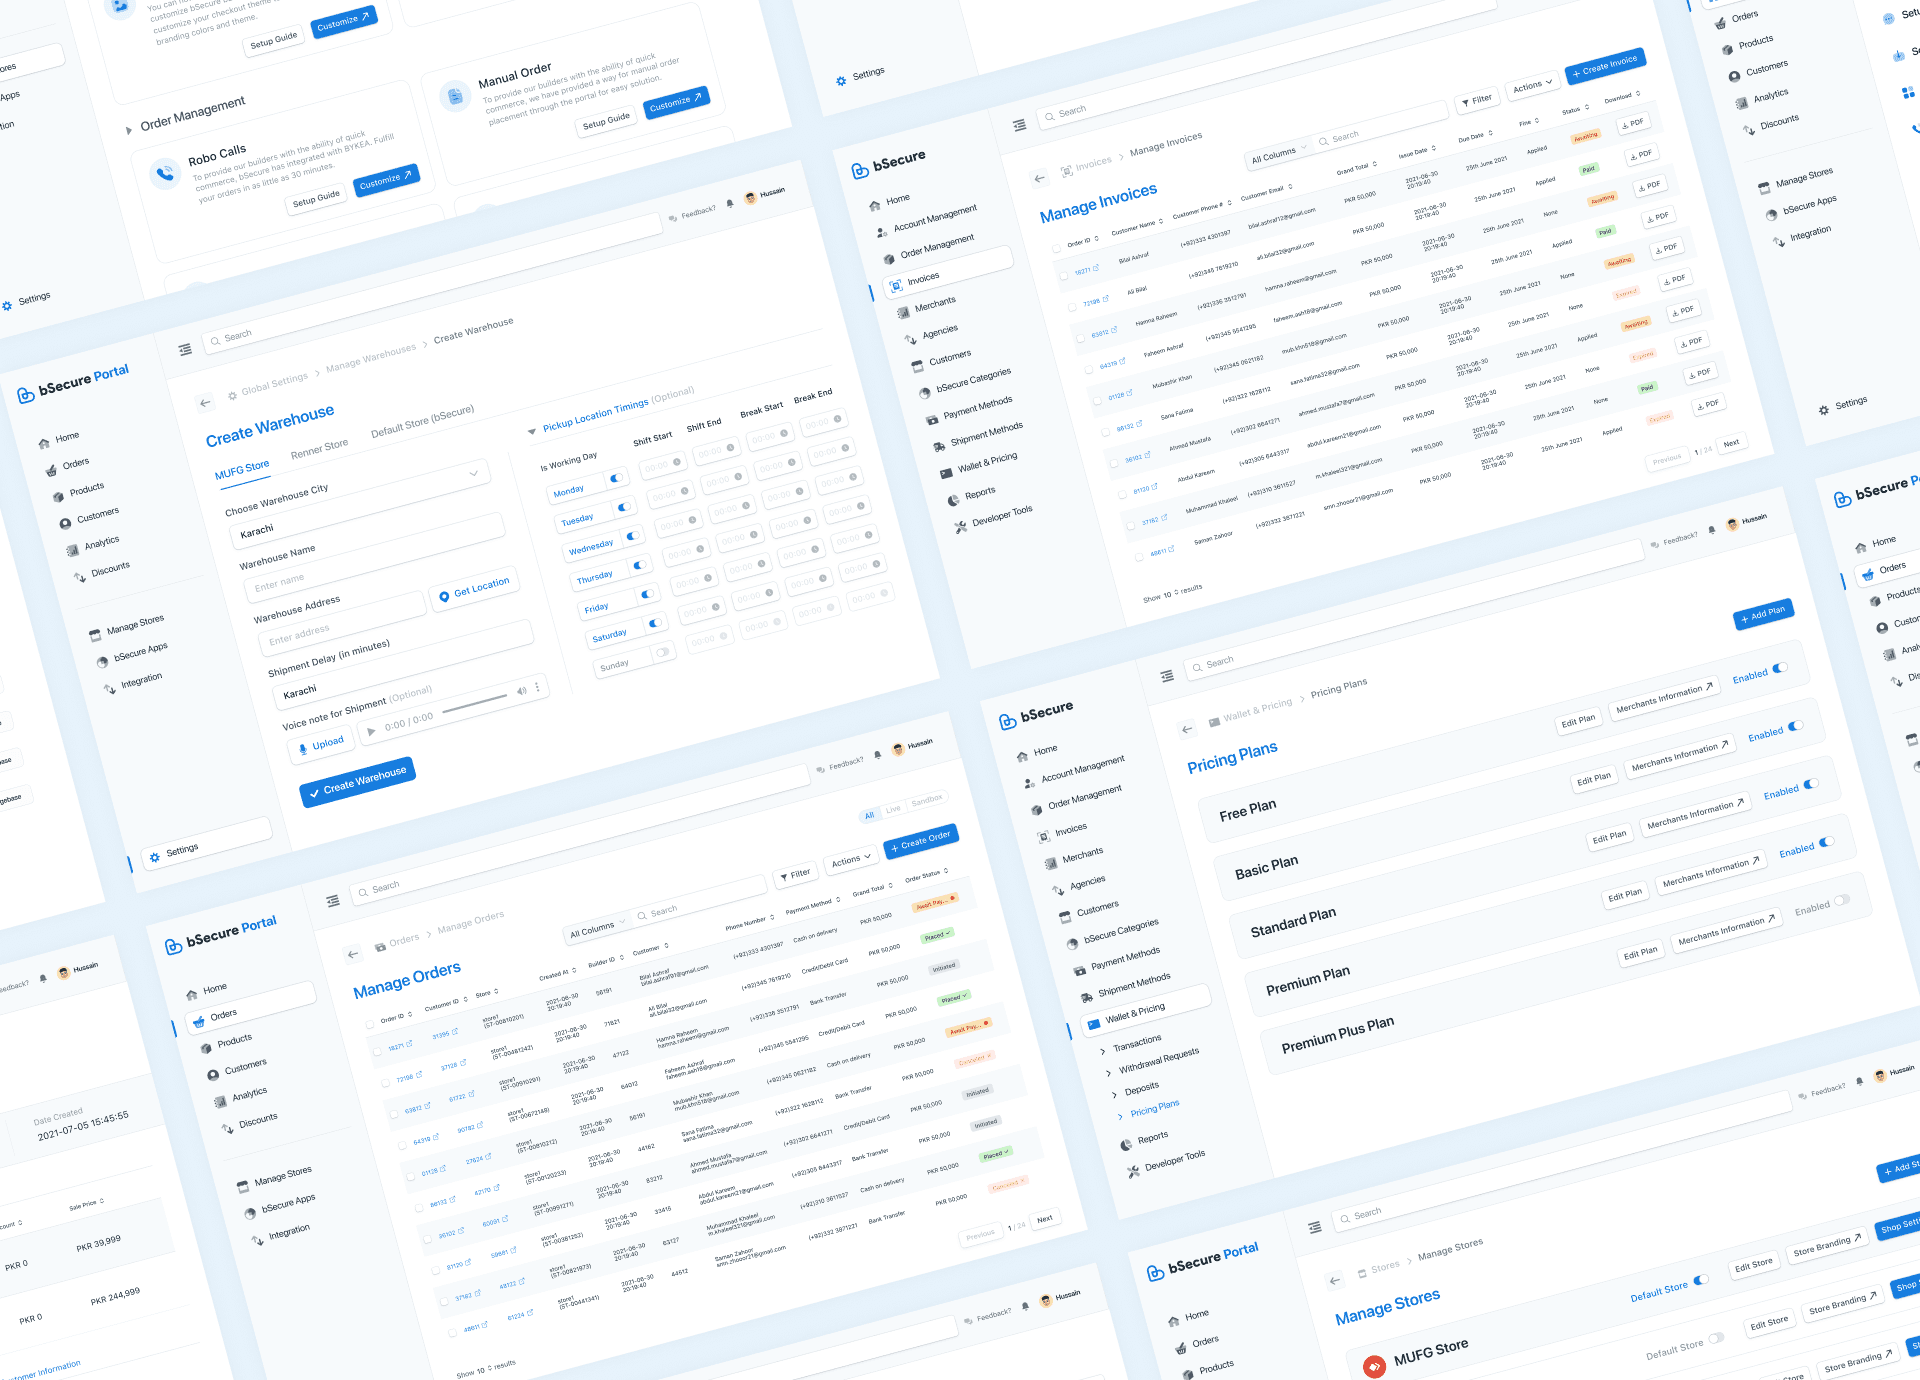The width and height of the screenshot is (1920, 1380).
Task: Toggle the Free Plan Enabled switch
Action: click(1780, 668)
